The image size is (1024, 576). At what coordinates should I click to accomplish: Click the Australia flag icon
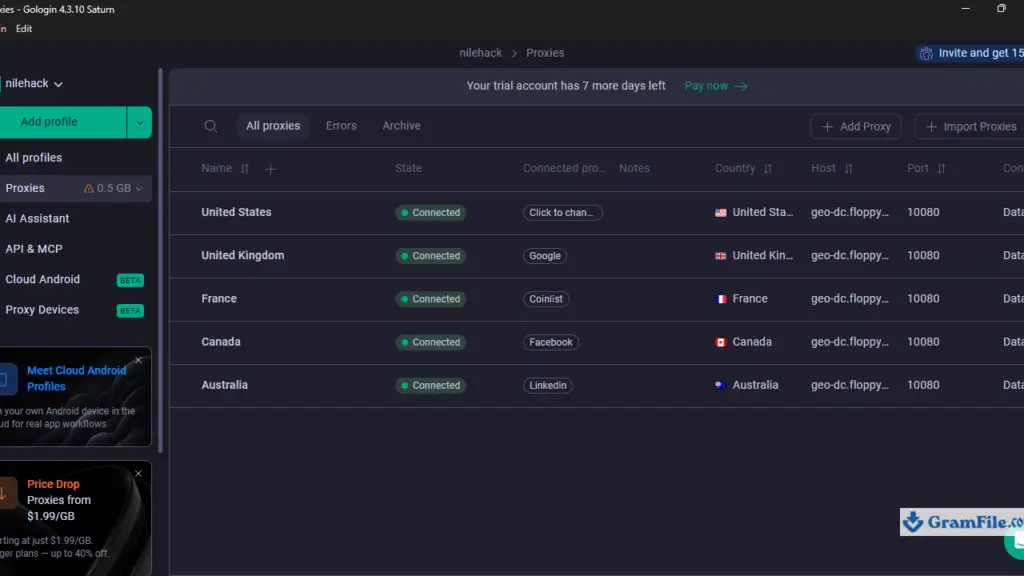pos(720,385)
